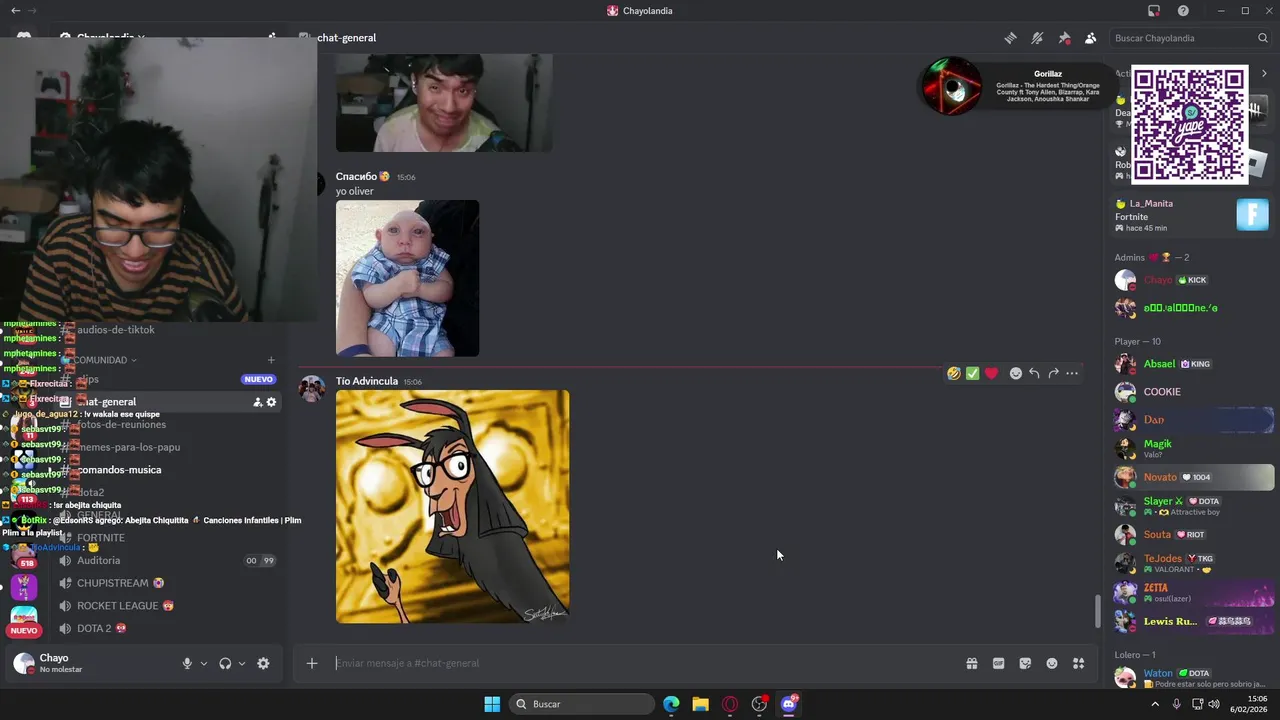Open the baby photo under 'yo oliver'

[x=407, y=278]
